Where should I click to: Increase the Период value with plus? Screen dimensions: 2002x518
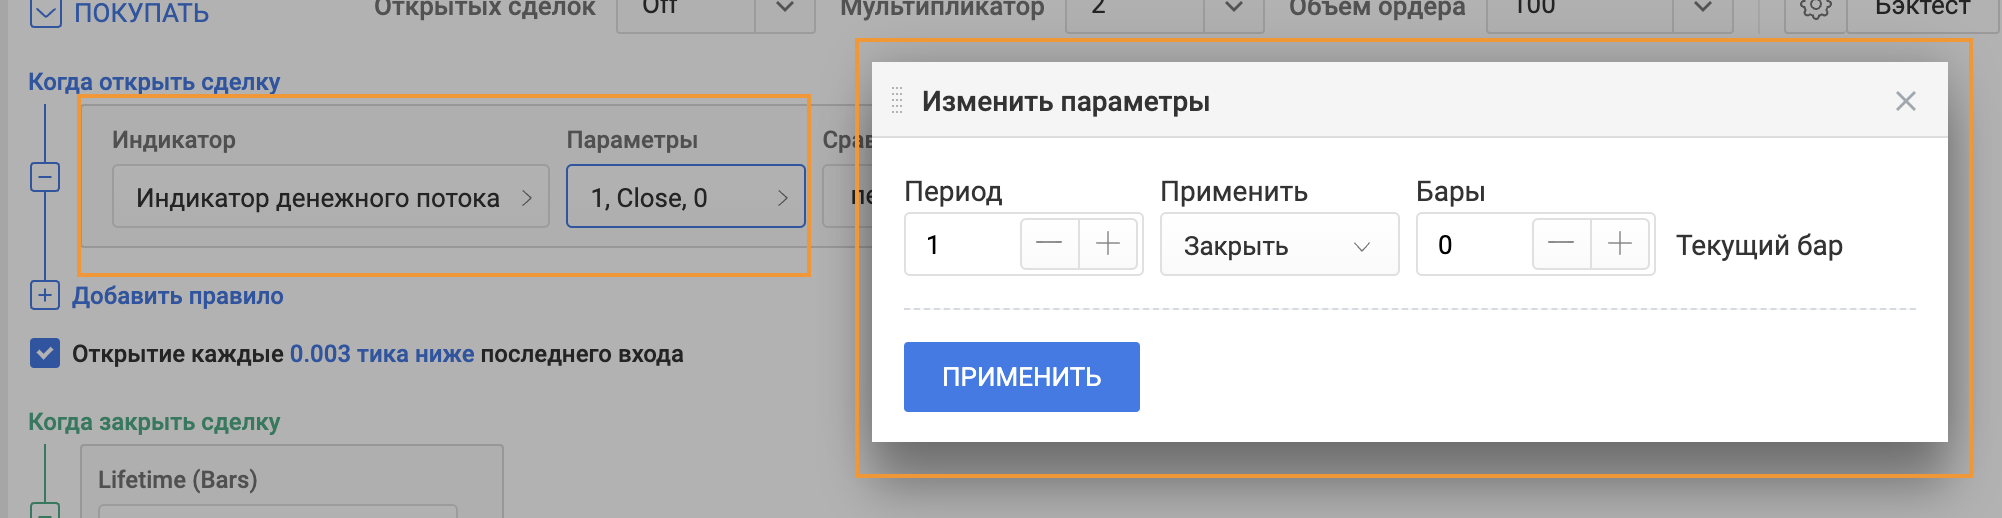[1108, 244]
